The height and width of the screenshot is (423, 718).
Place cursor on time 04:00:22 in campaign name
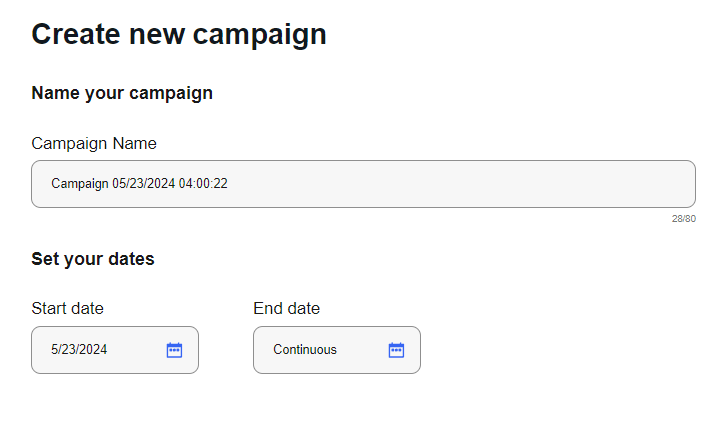click(203, 184)
